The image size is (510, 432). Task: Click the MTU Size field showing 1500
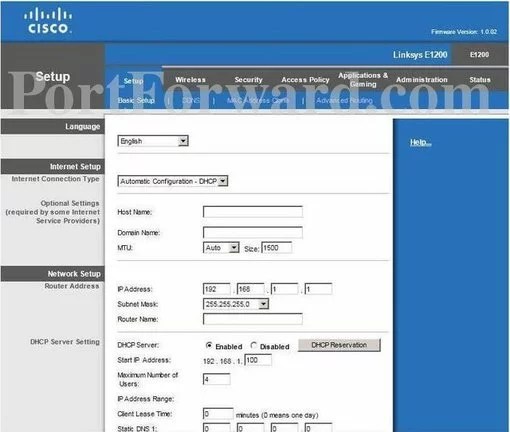(277, 248)
